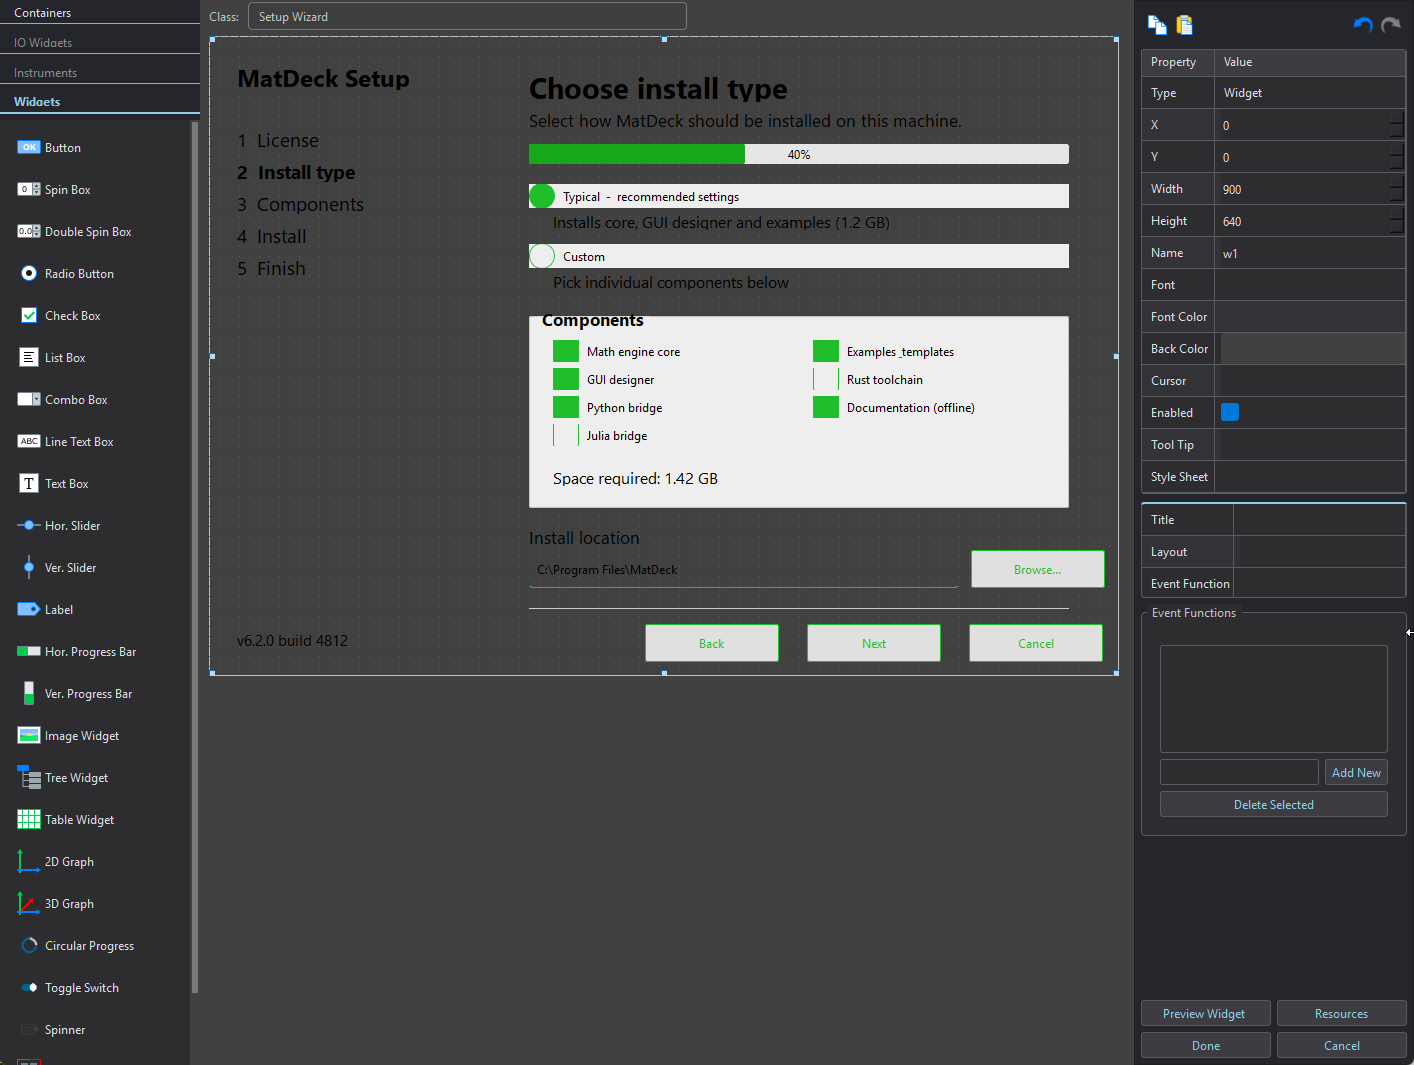Open the IO Widgets section
The height and width of the screenshot is (1065, 1414).
pyautogui.click(x=100, y=42)
